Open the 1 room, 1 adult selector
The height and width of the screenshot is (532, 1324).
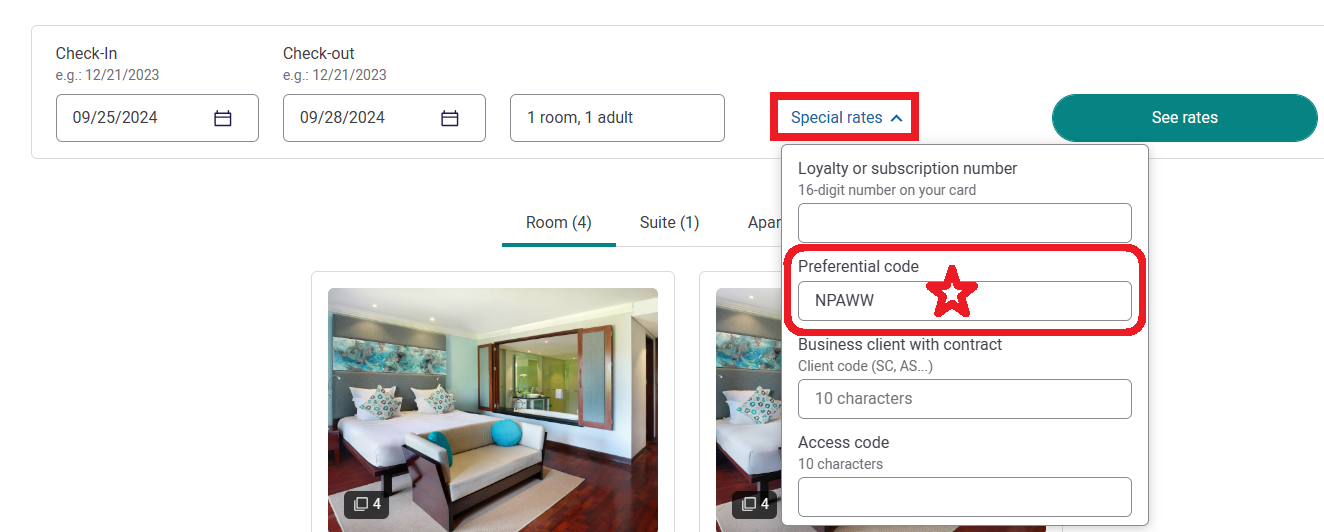617,118
